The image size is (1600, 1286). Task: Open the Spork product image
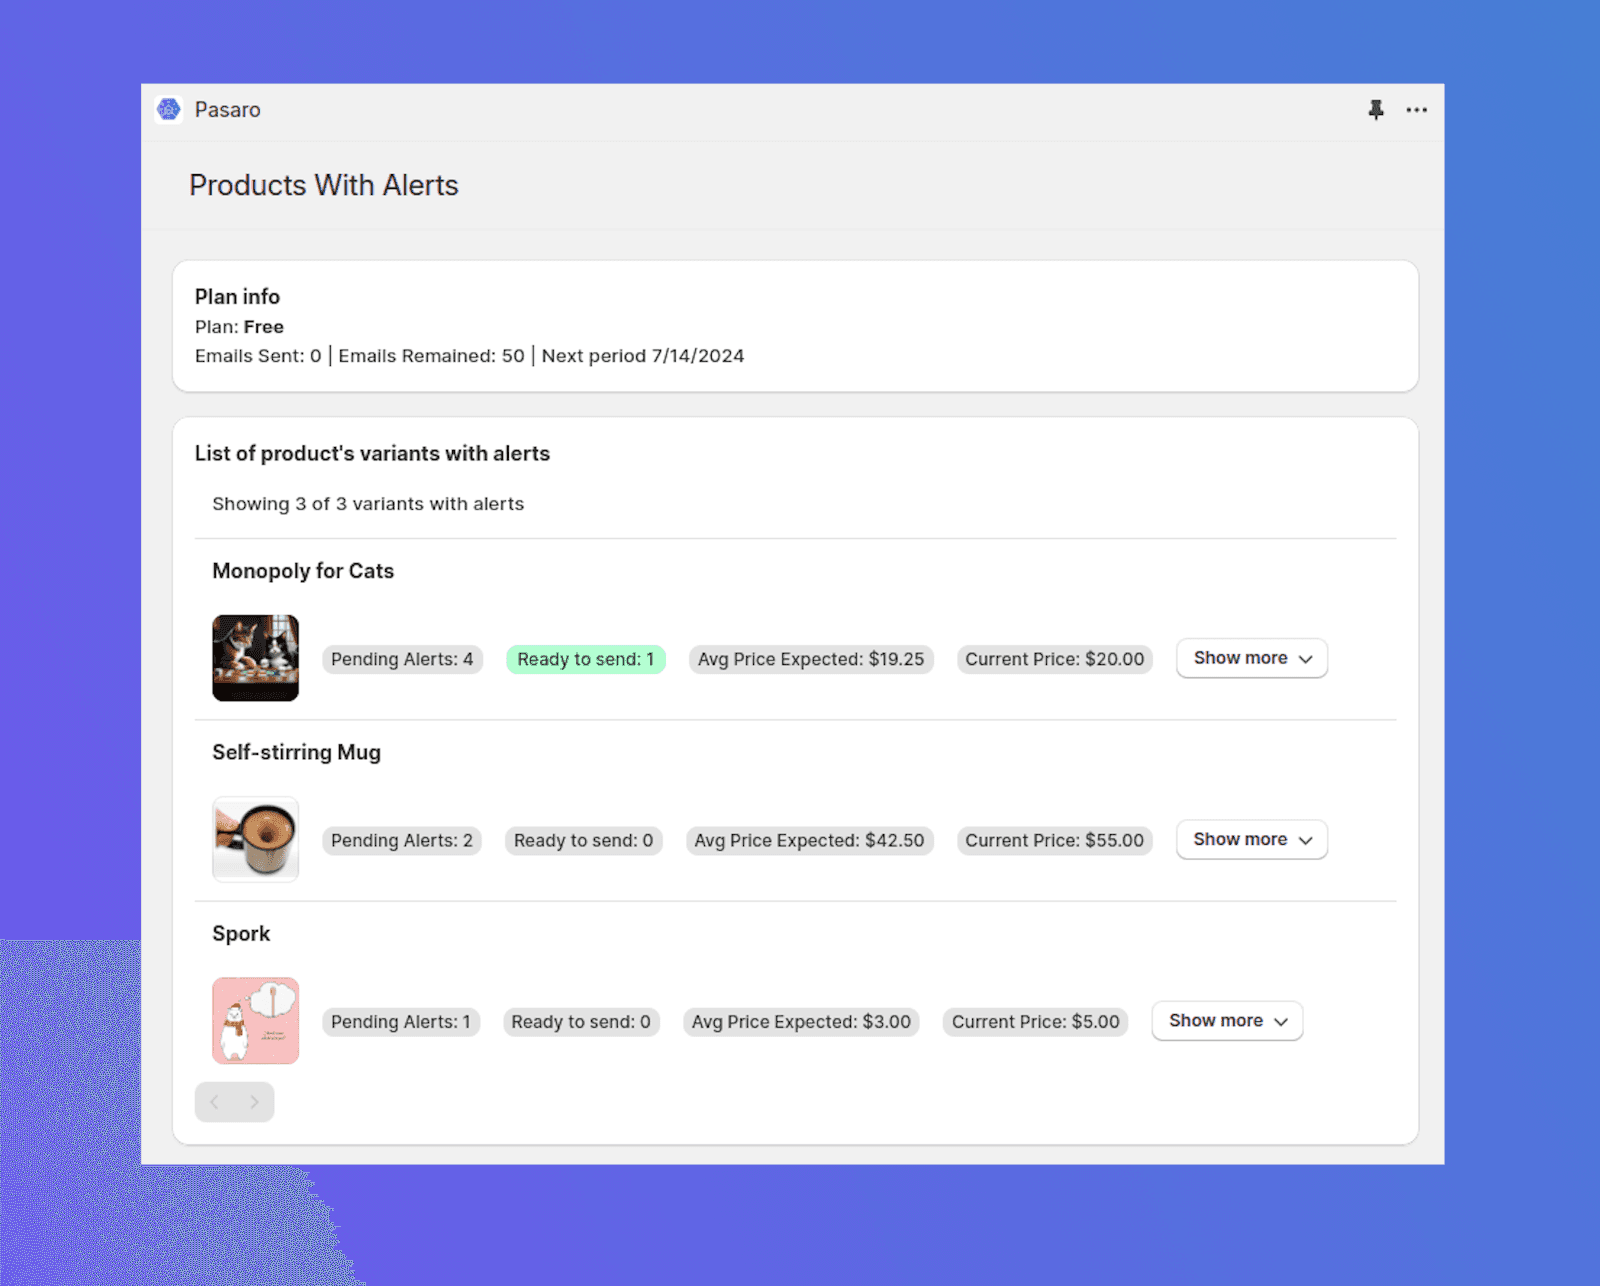click(255, 1020)
